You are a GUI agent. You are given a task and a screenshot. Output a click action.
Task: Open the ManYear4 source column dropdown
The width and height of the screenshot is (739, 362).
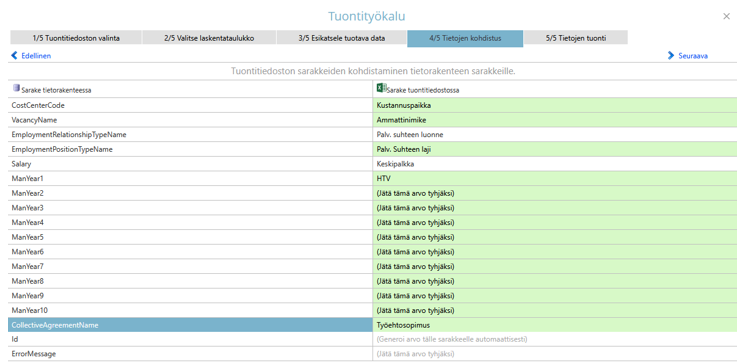554,222
